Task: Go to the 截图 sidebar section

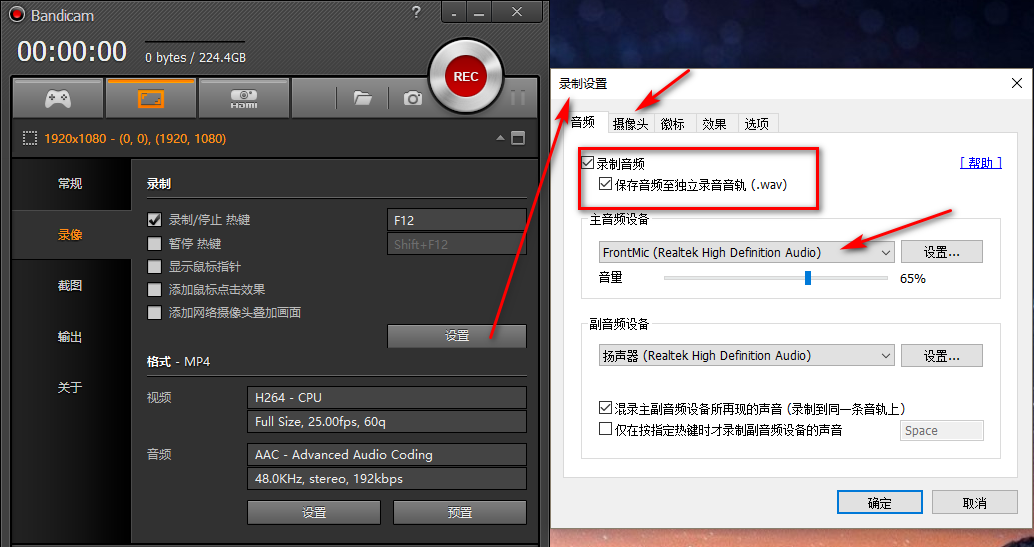Action: tap(70, 286)
